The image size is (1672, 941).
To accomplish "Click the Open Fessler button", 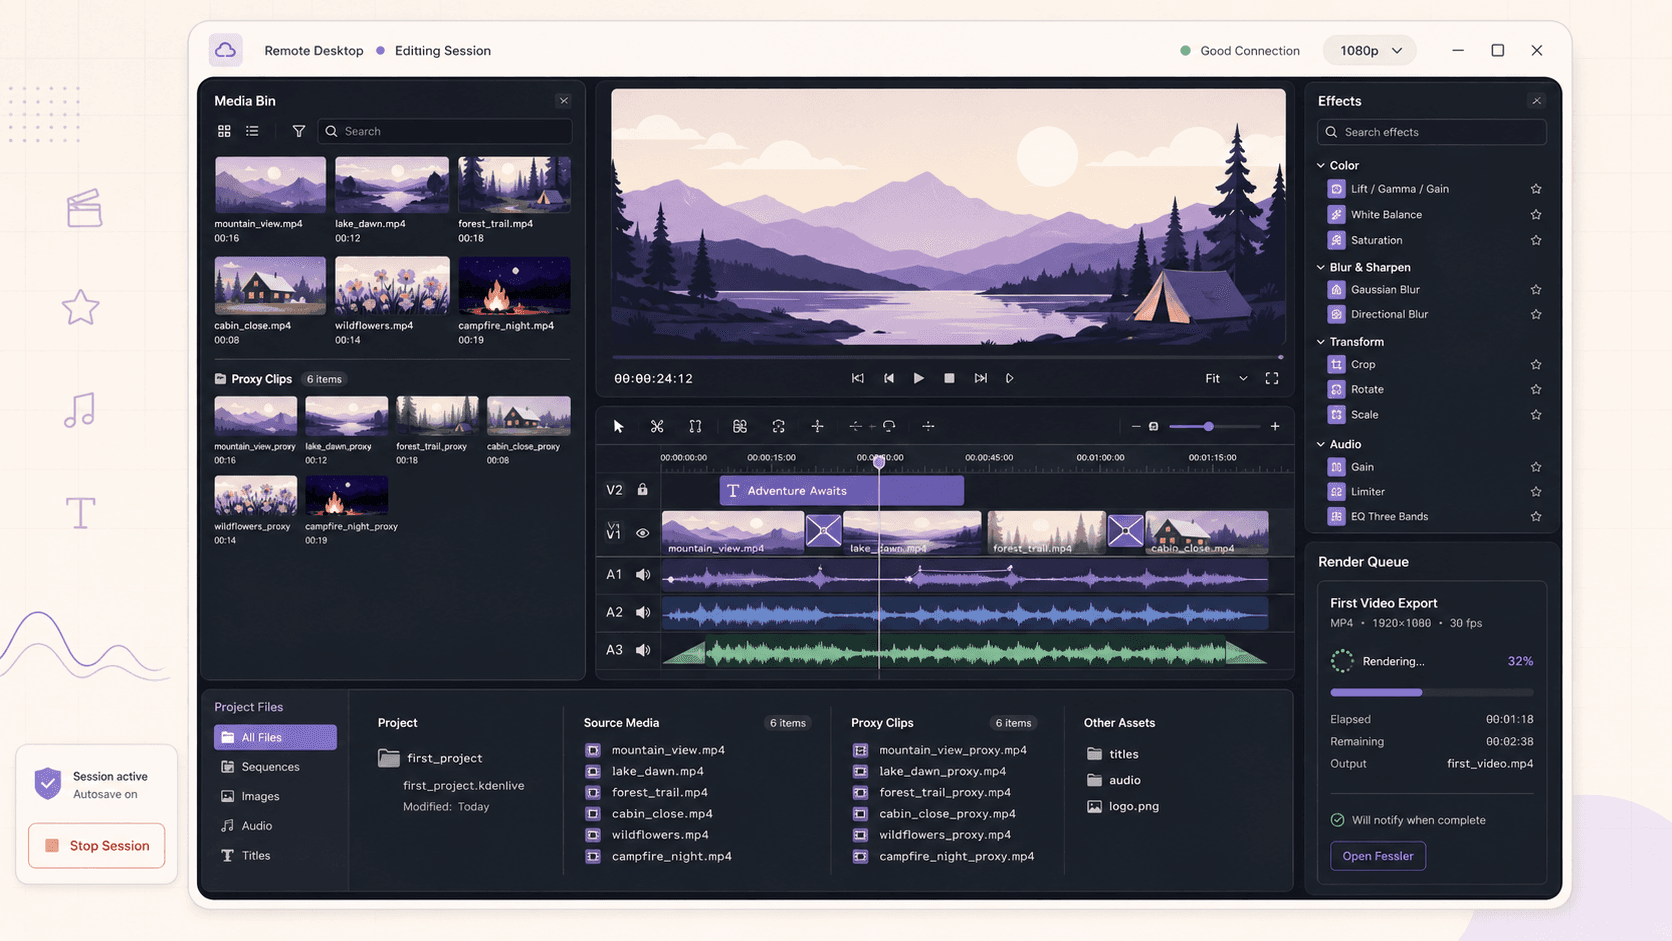I will tap(1378, 856).
